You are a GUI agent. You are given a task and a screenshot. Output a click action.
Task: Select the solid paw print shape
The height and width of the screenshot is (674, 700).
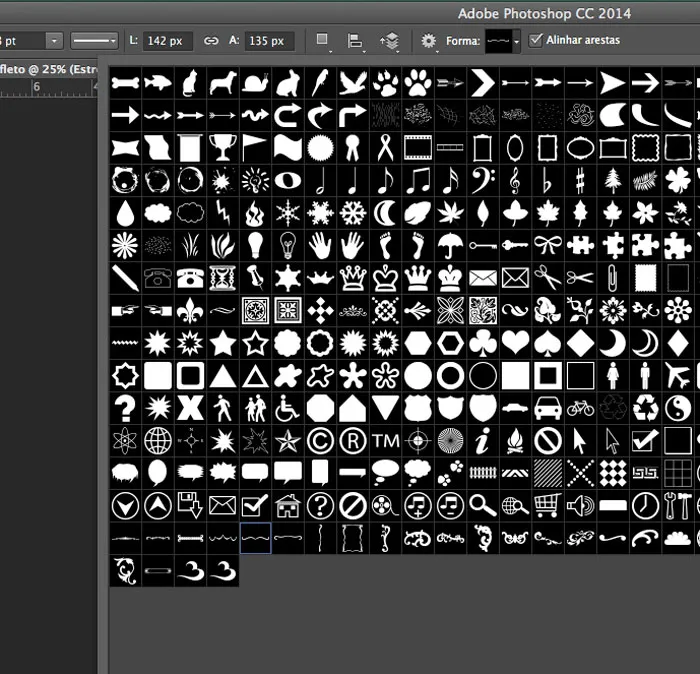click(418, 83)
